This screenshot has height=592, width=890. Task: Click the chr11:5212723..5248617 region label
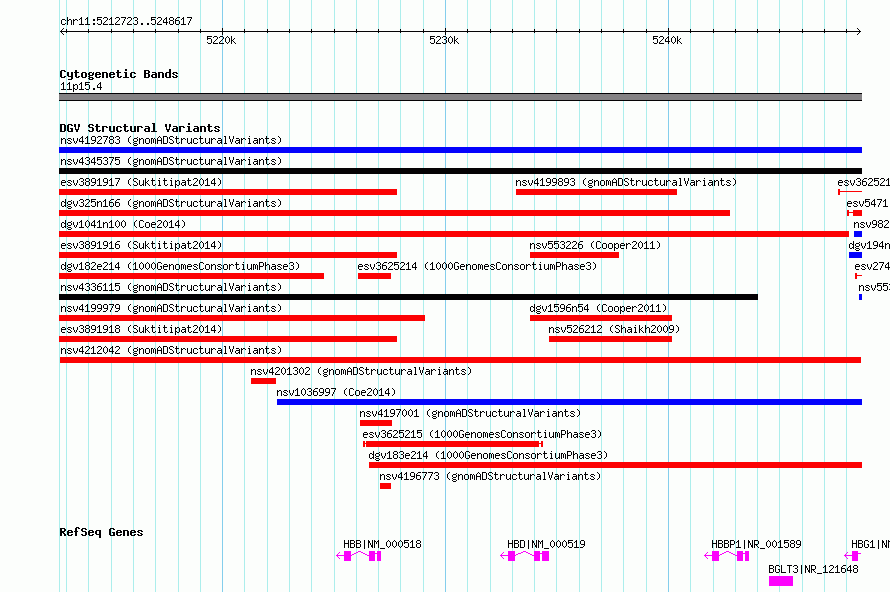(126, 22)
